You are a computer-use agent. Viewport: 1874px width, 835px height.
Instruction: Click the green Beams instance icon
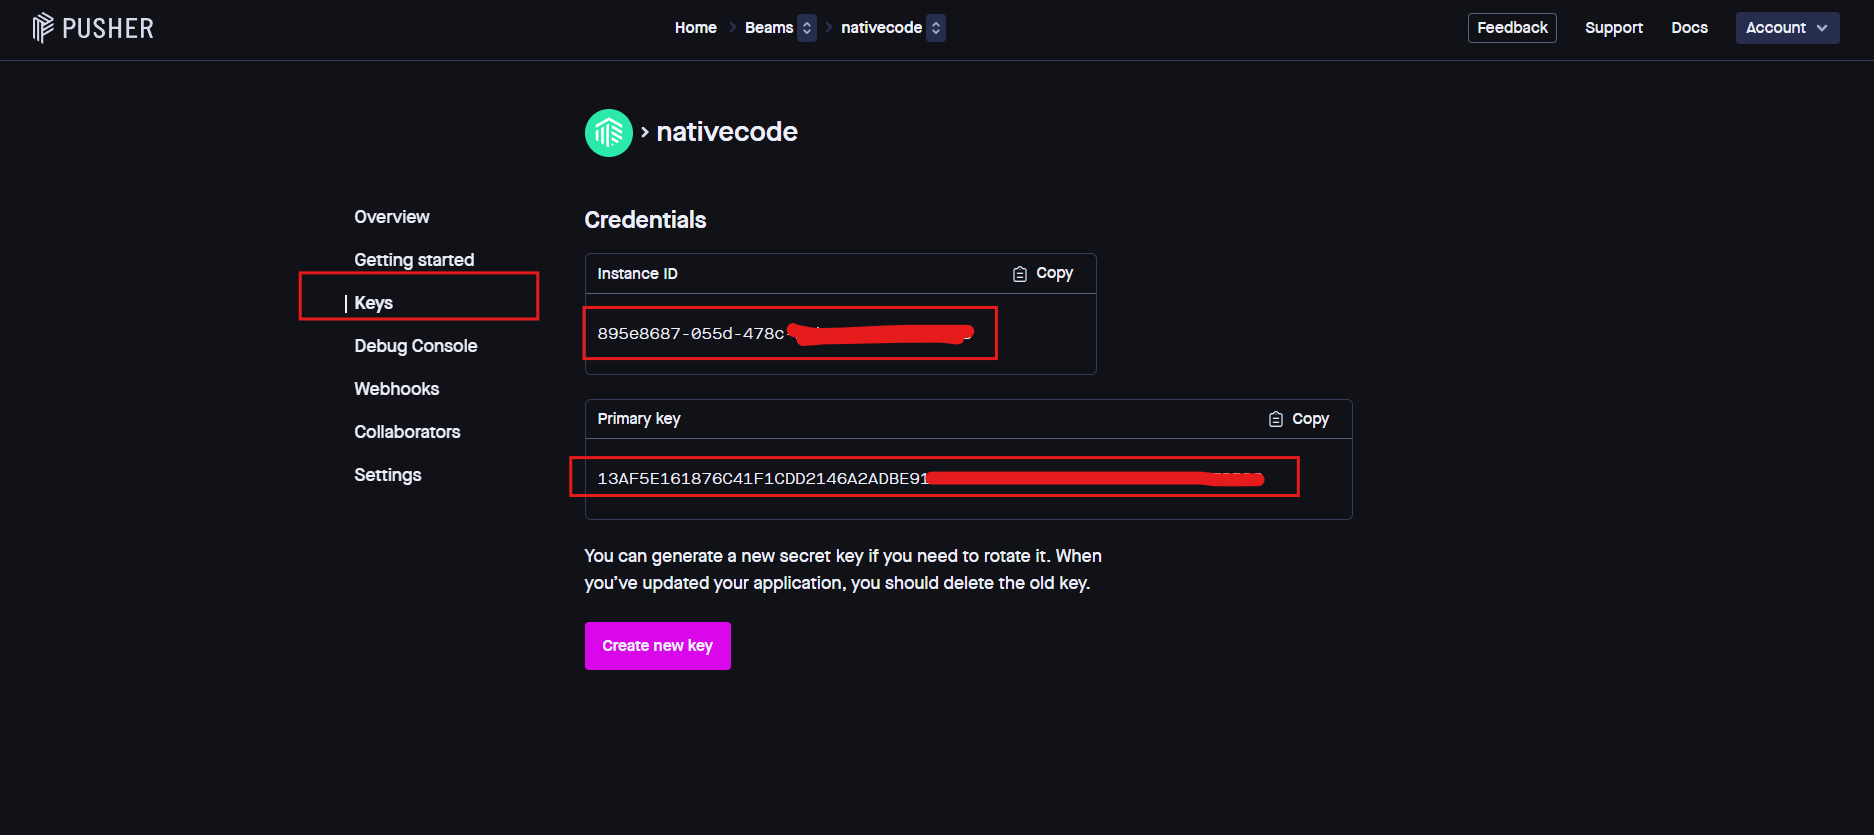point(608,133)
